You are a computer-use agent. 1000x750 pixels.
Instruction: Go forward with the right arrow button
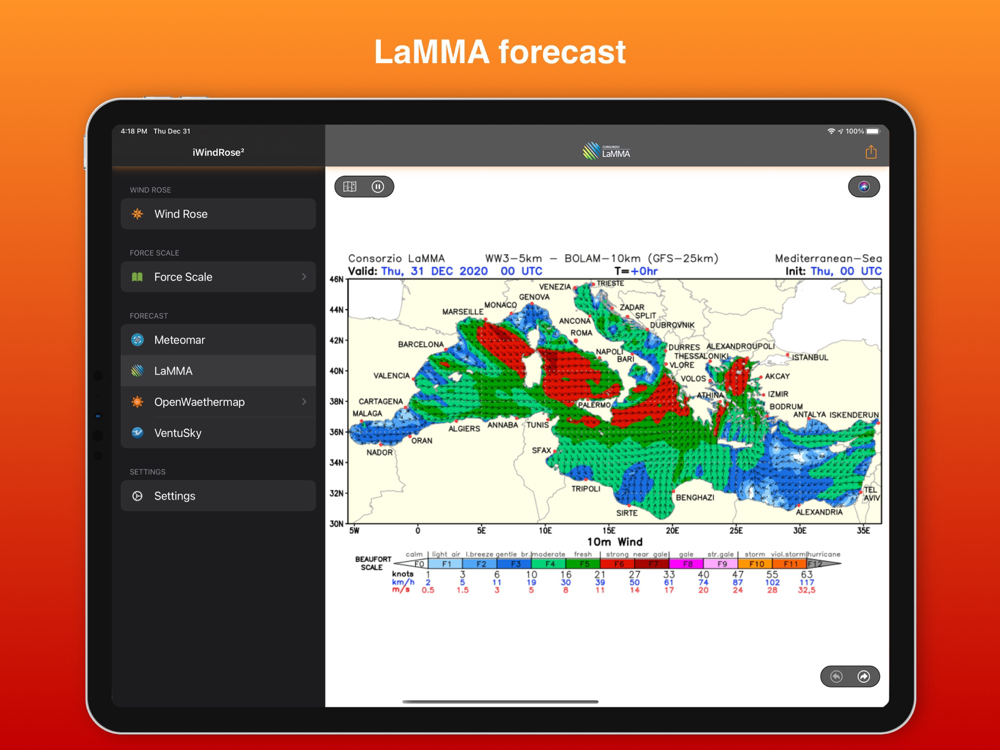[864, 677]
